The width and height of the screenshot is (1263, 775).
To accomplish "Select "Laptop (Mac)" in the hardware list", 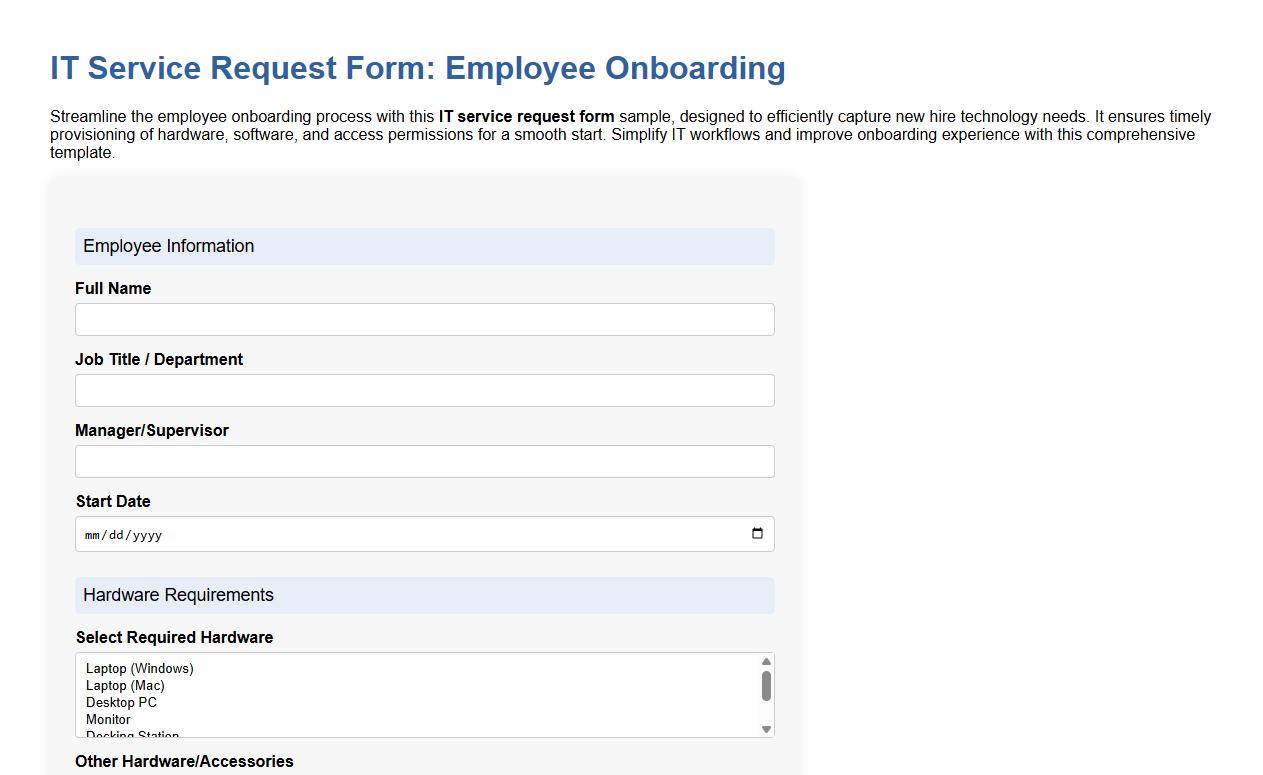I will coord(124,685).
